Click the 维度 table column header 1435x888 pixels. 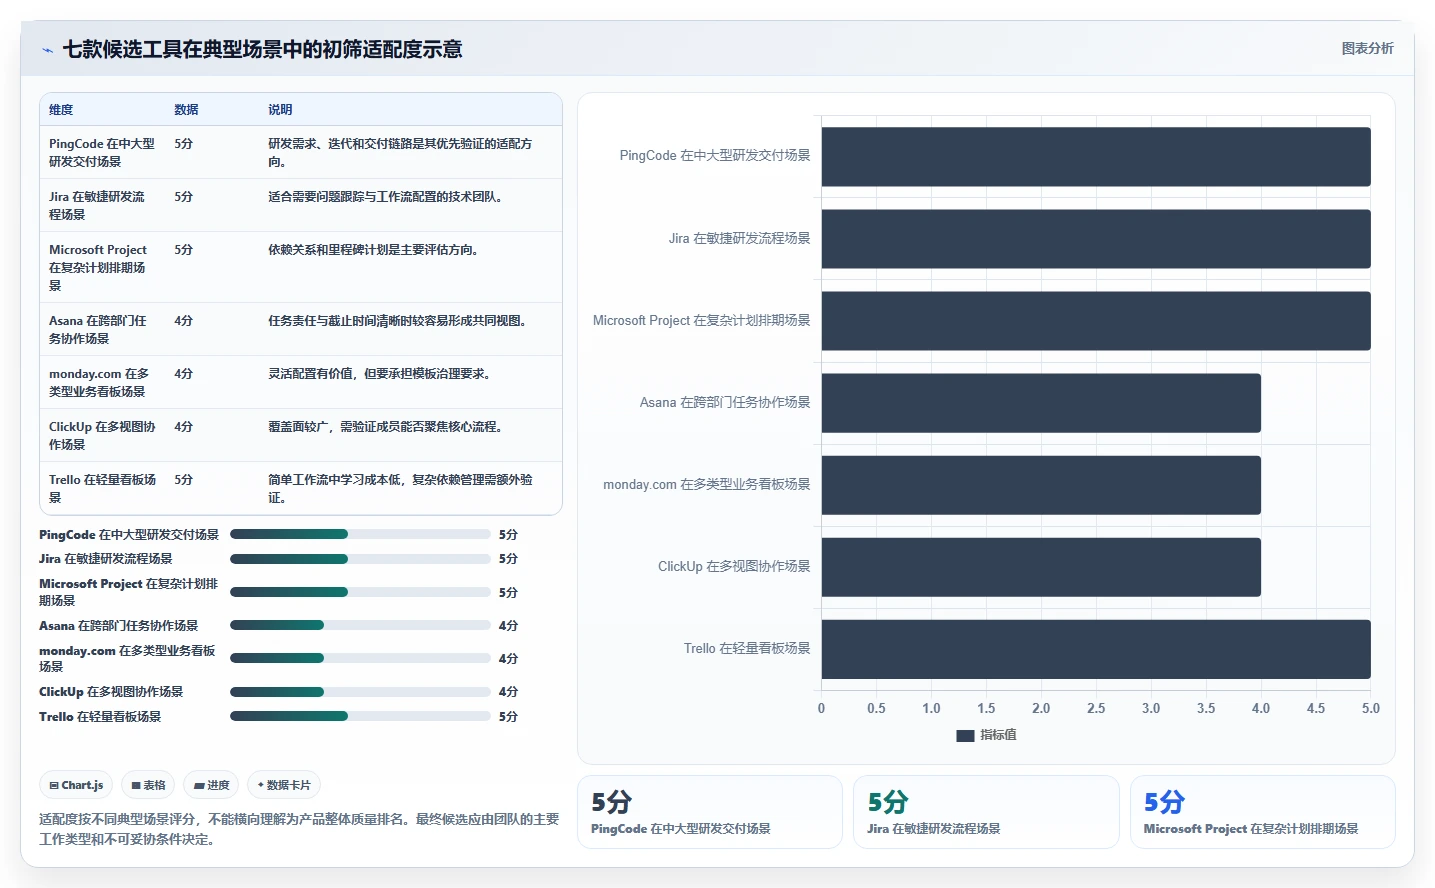point(61,110)
